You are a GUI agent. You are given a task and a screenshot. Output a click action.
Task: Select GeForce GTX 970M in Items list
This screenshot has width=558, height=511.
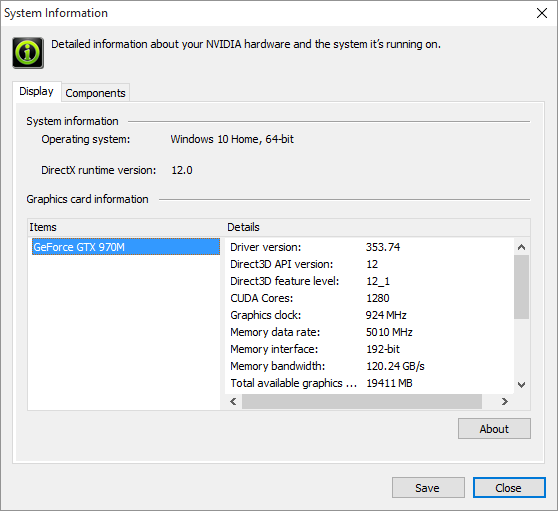[126, 247]
